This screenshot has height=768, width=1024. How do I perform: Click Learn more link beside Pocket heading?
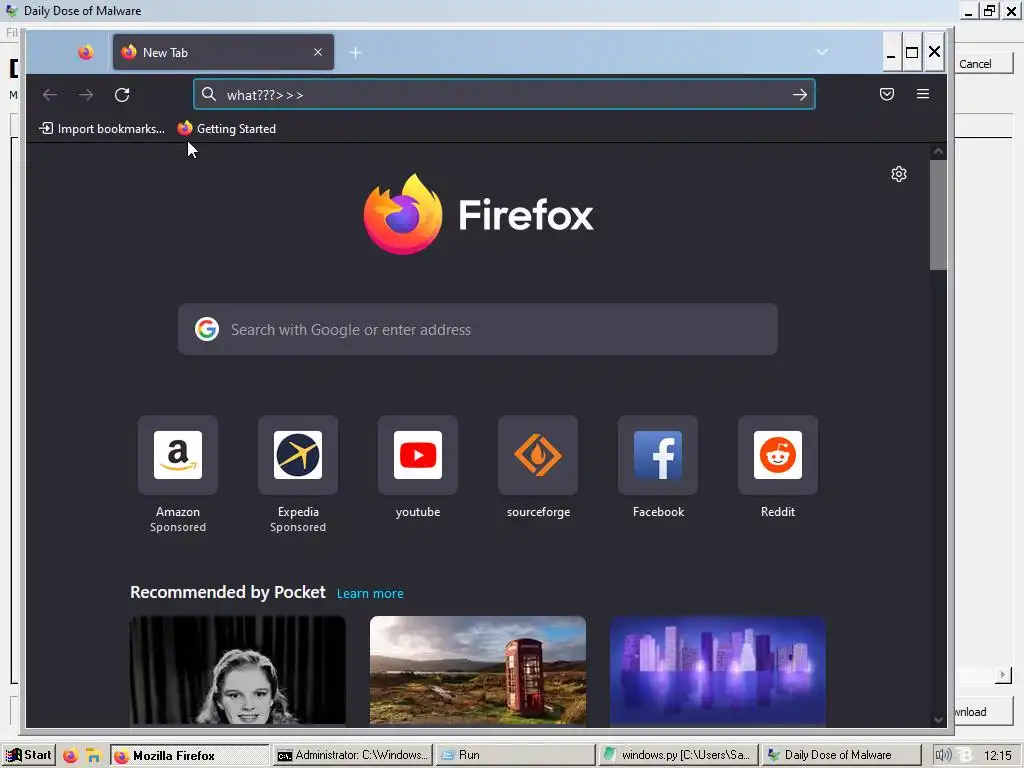[x=370, y=593]
